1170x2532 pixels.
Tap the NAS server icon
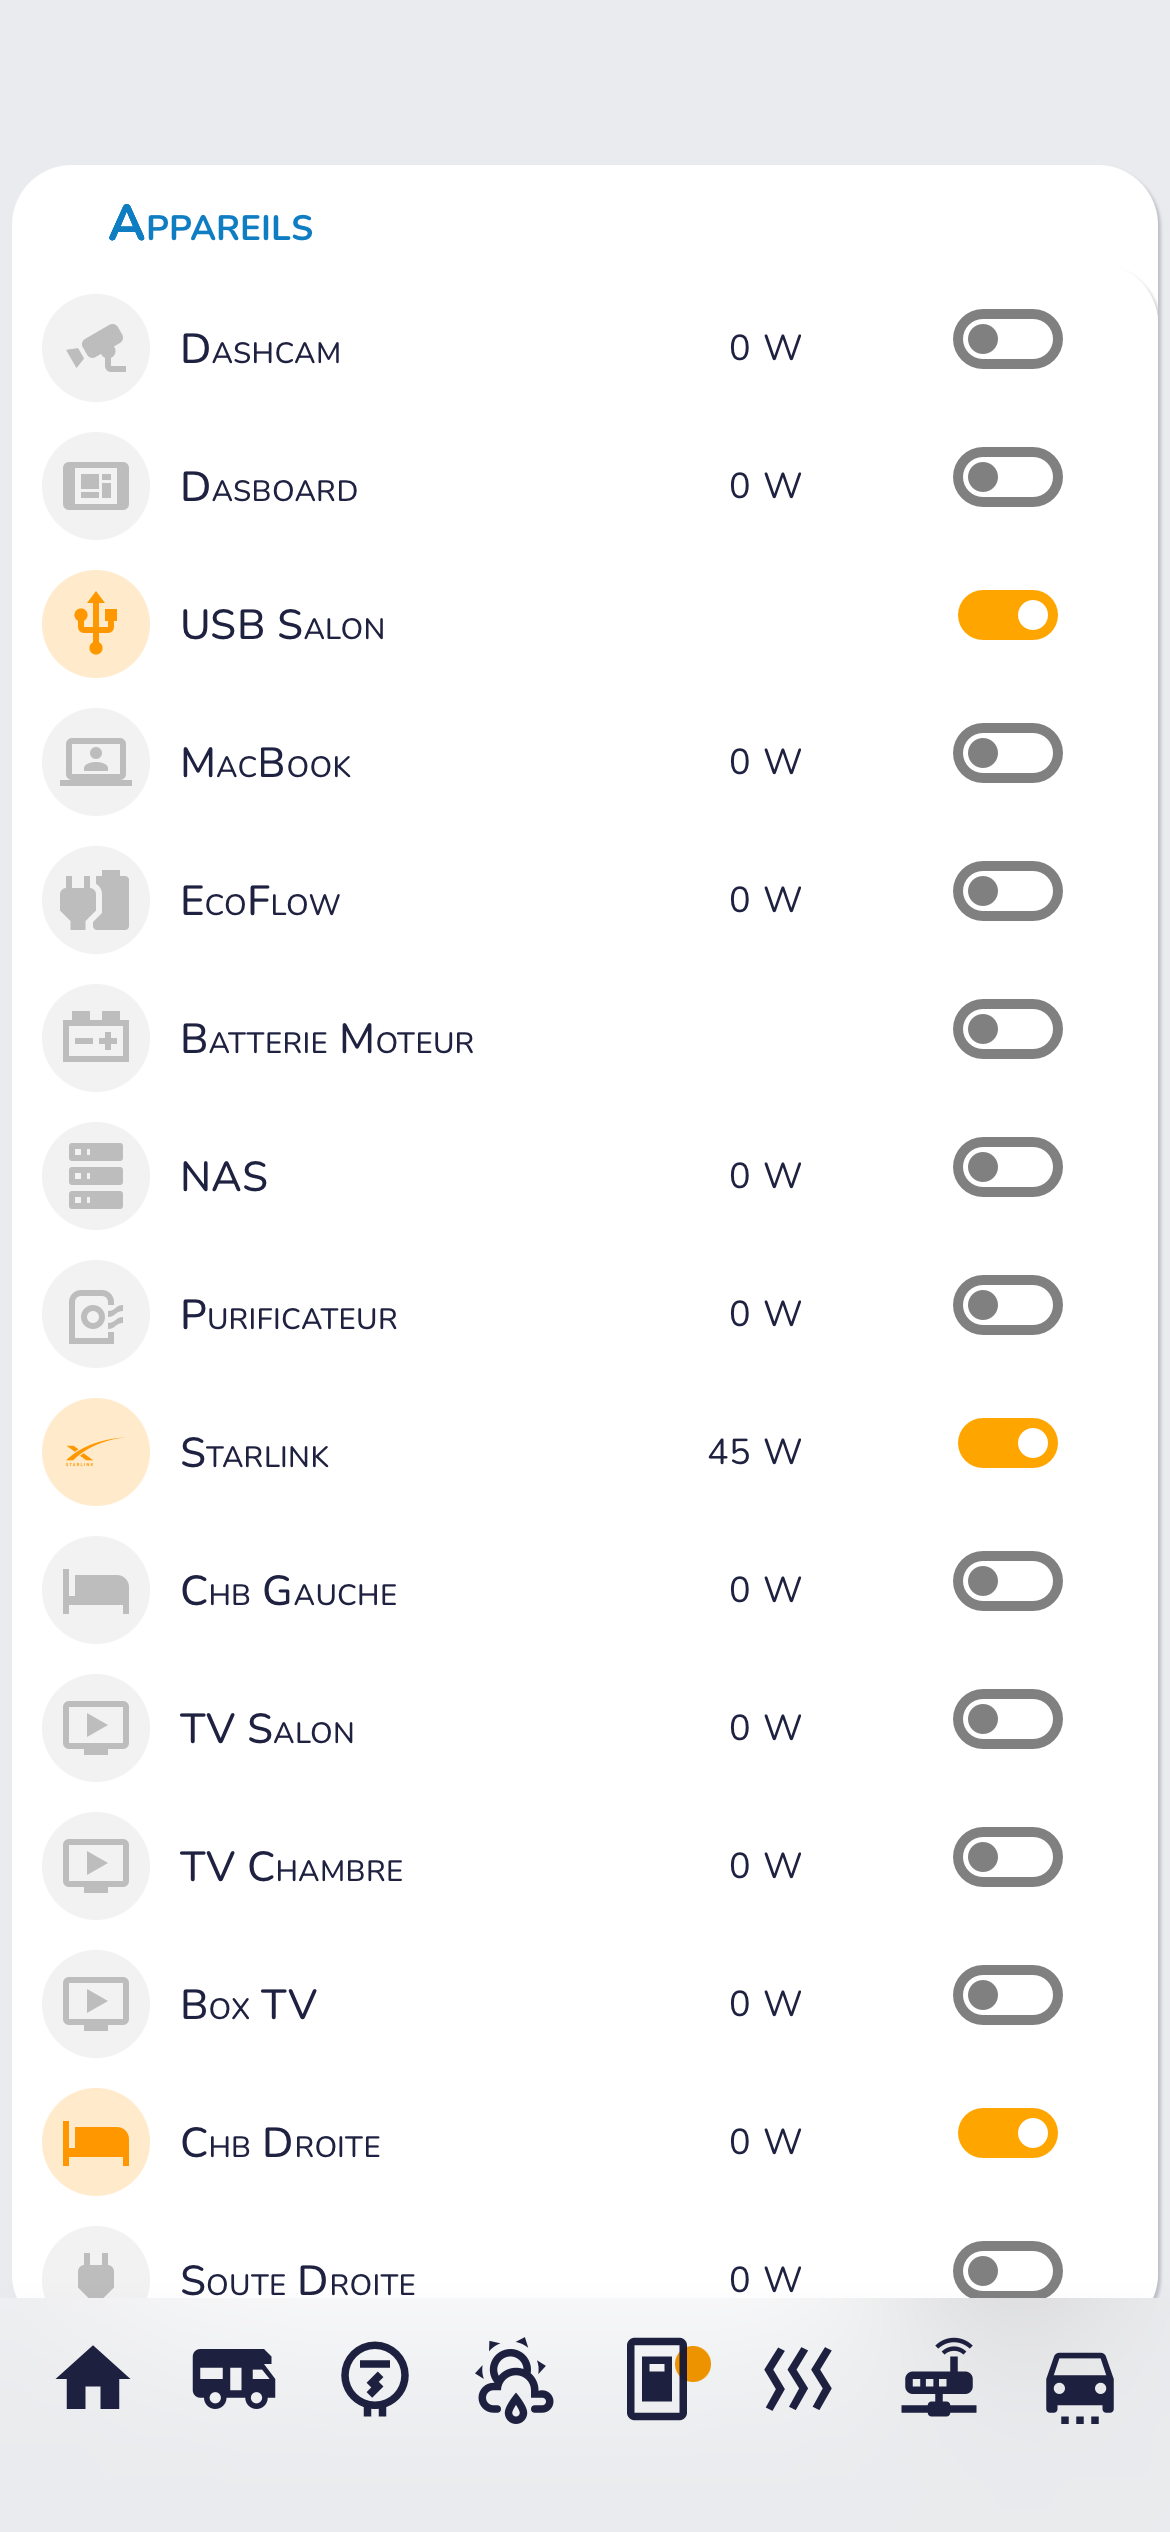click(96, 1176)
